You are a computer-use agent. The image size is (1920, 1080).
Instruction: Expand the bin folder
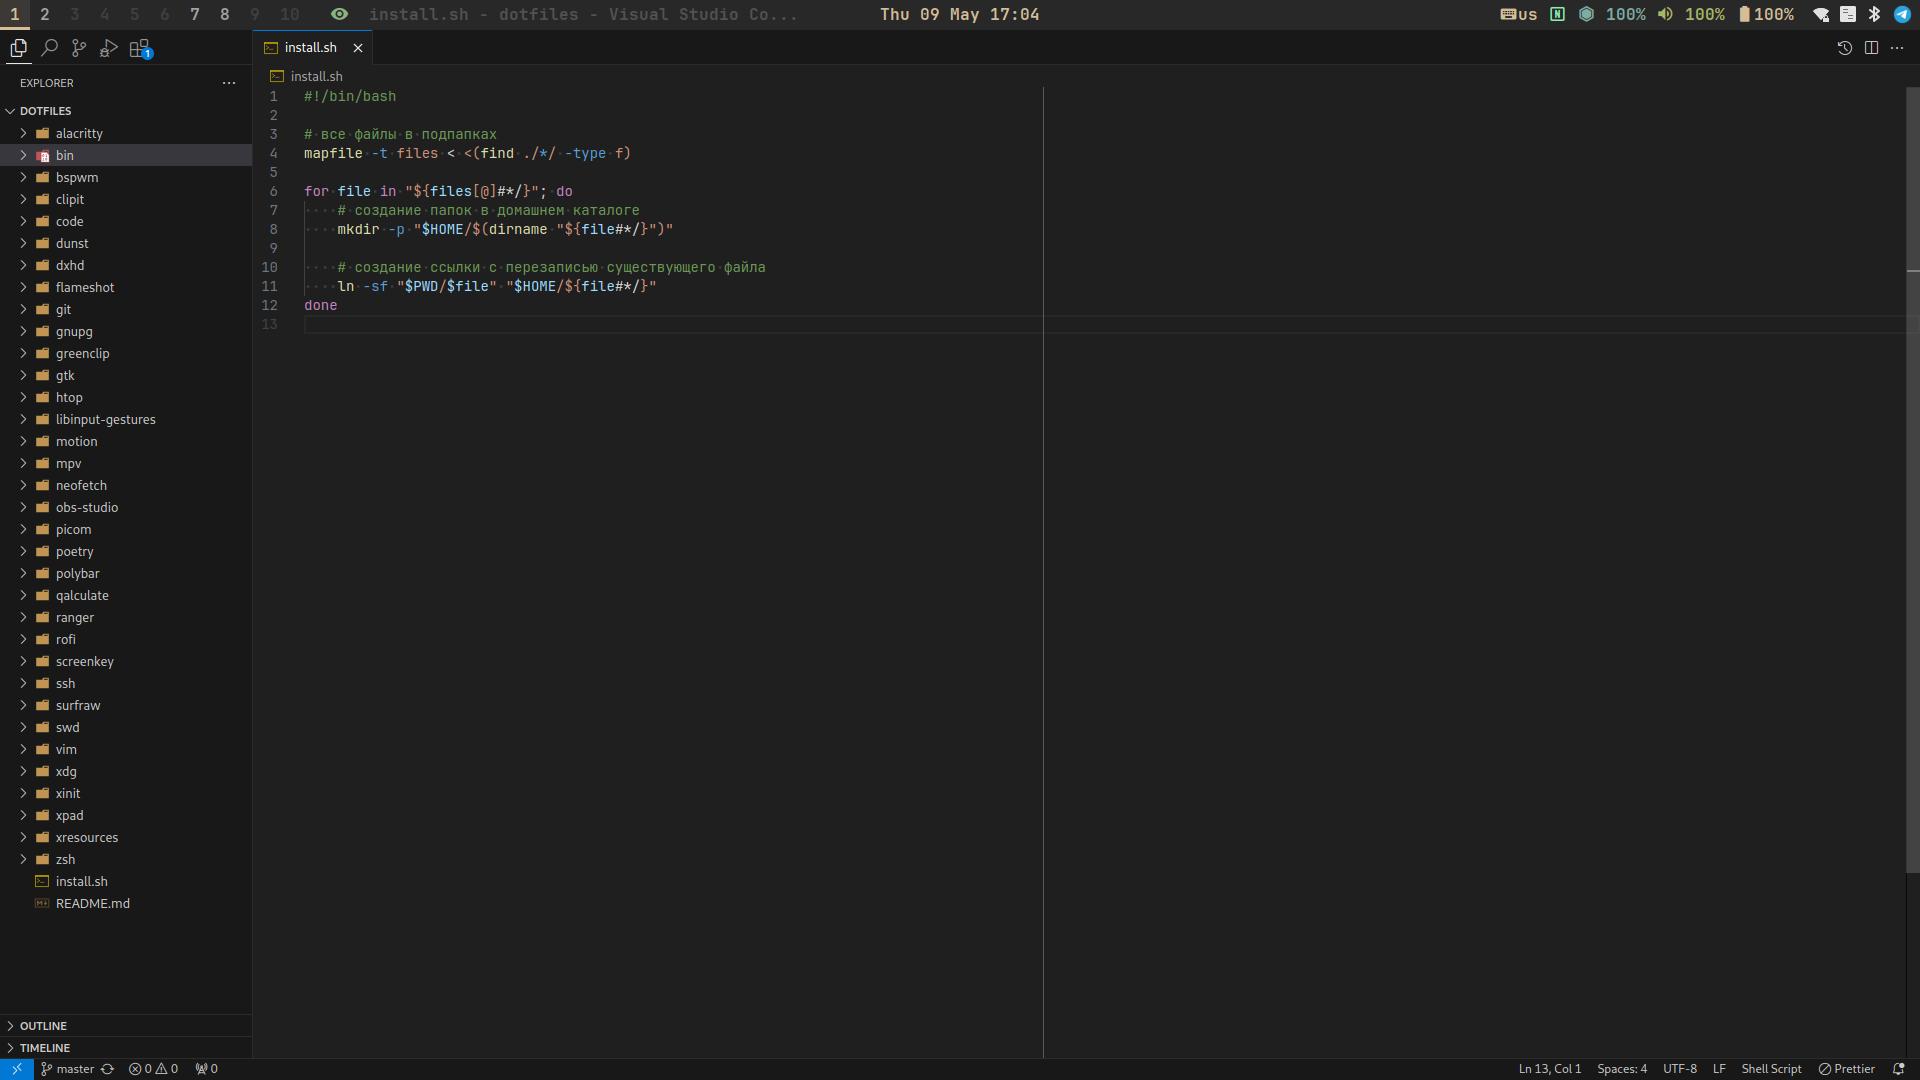(x=126, y=155)
